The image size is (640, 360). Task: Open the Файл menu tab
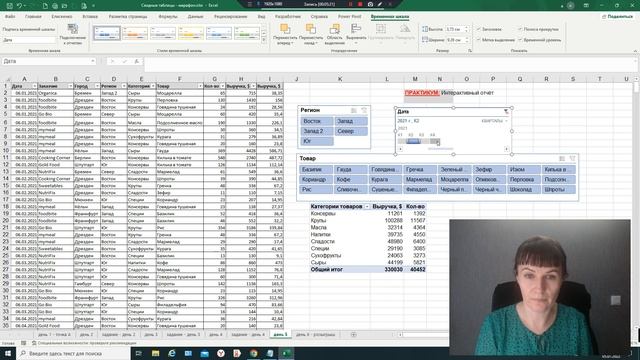tap(10, 17)
